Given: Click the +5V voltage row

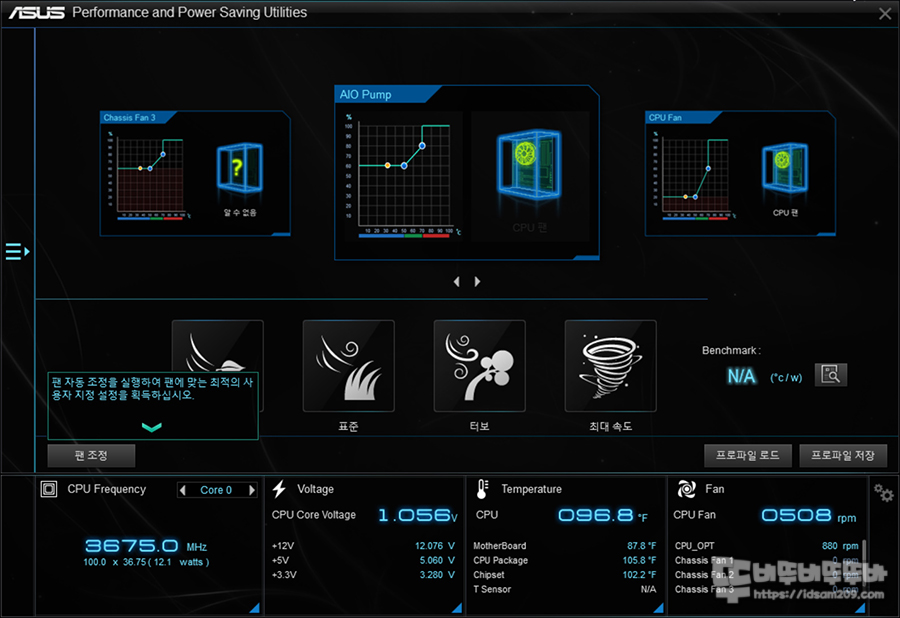Looking at the screenshot, I should pyautogui.click(x=363, y=560).
